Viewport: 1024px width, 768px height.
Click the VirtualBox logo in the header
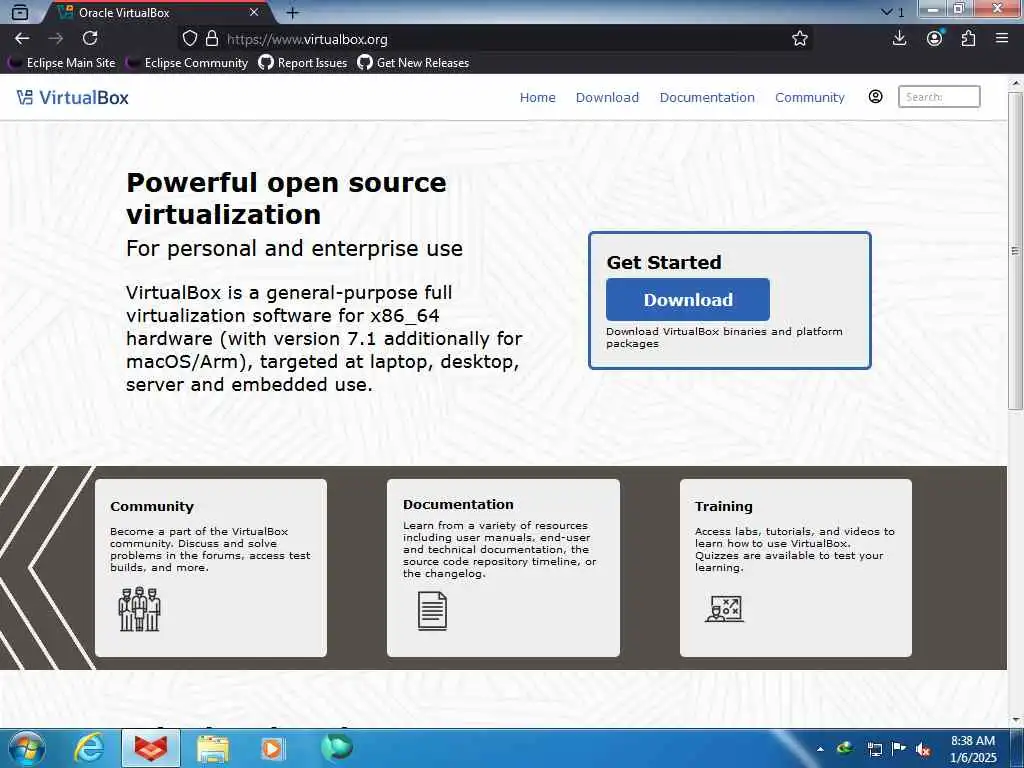(x=72, y=97)
